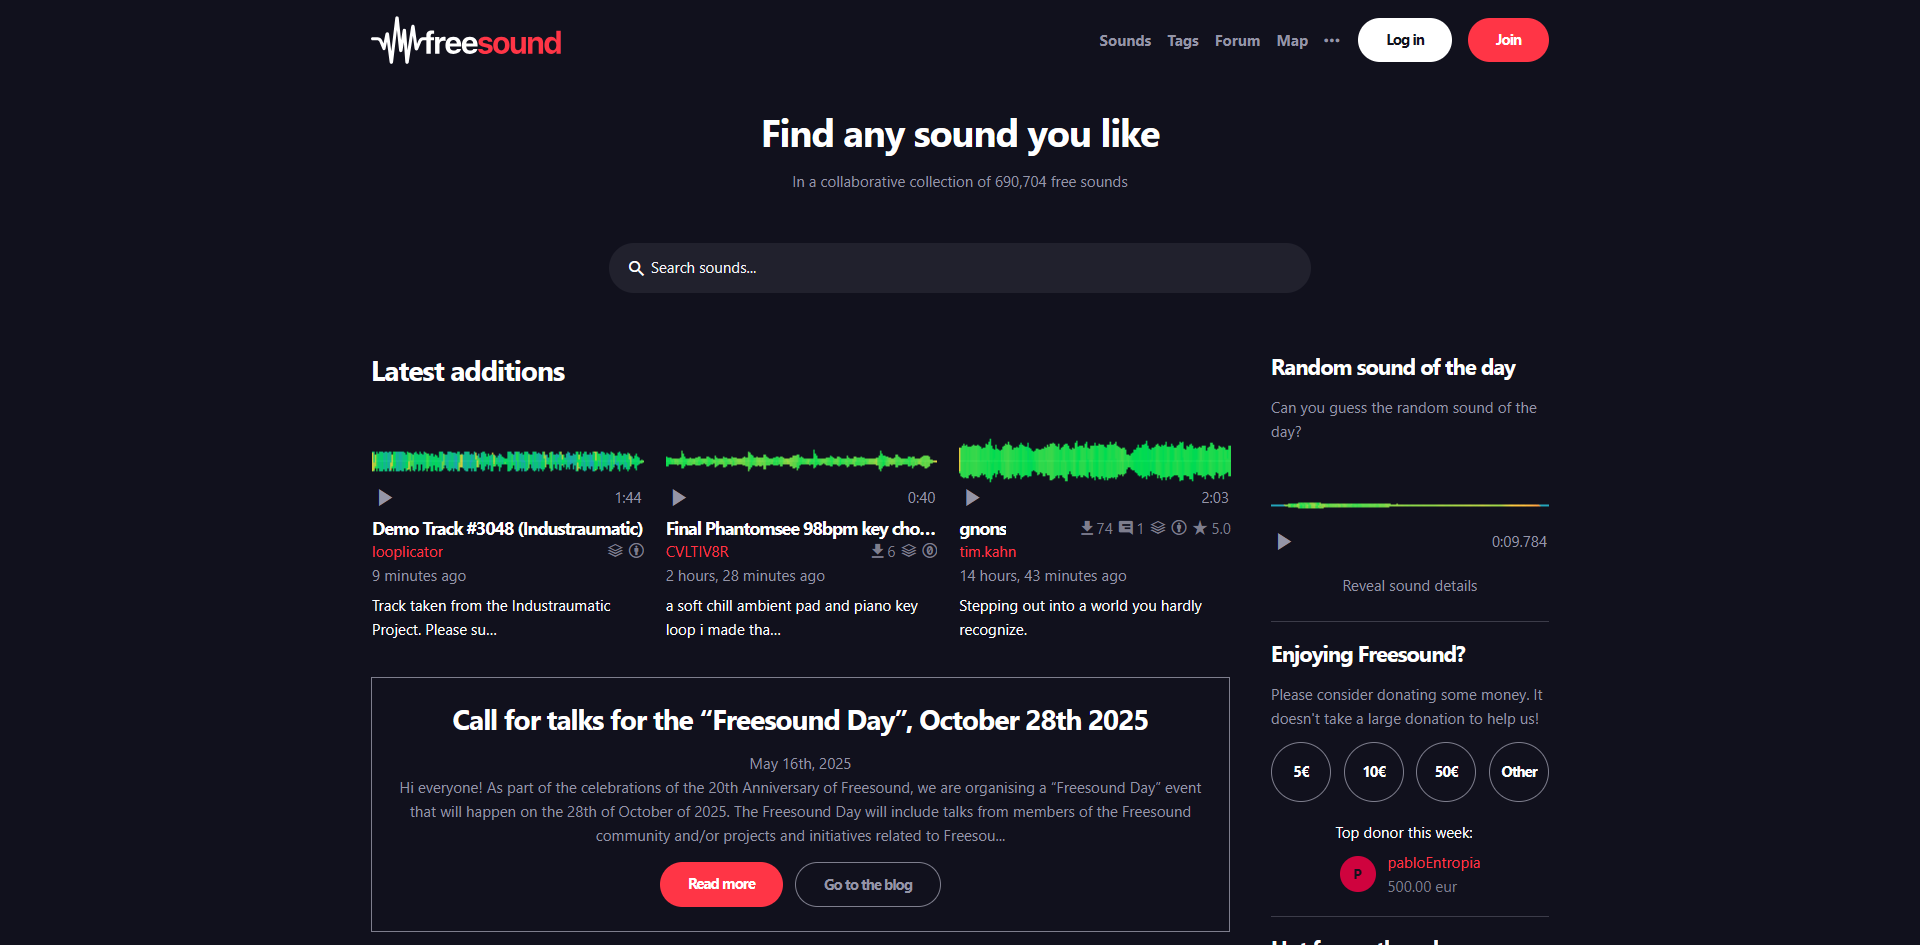The image size is (1920, 945).
Task: Click the search magnifier icon
Action: (x=635, y=268)
